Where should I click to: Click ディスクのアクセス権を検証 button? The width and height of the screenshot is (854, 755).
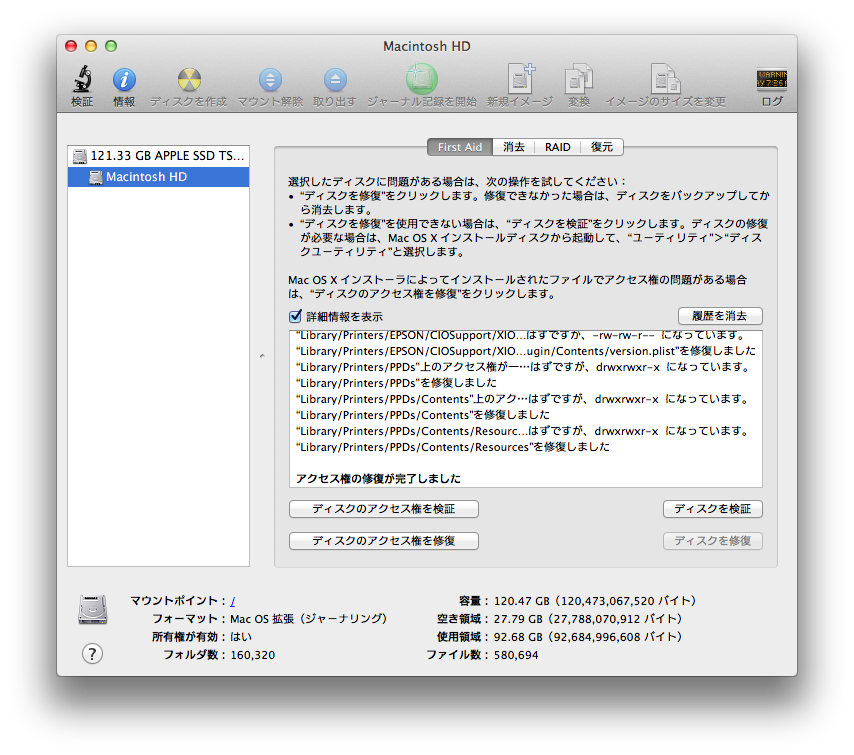(383, 509)
